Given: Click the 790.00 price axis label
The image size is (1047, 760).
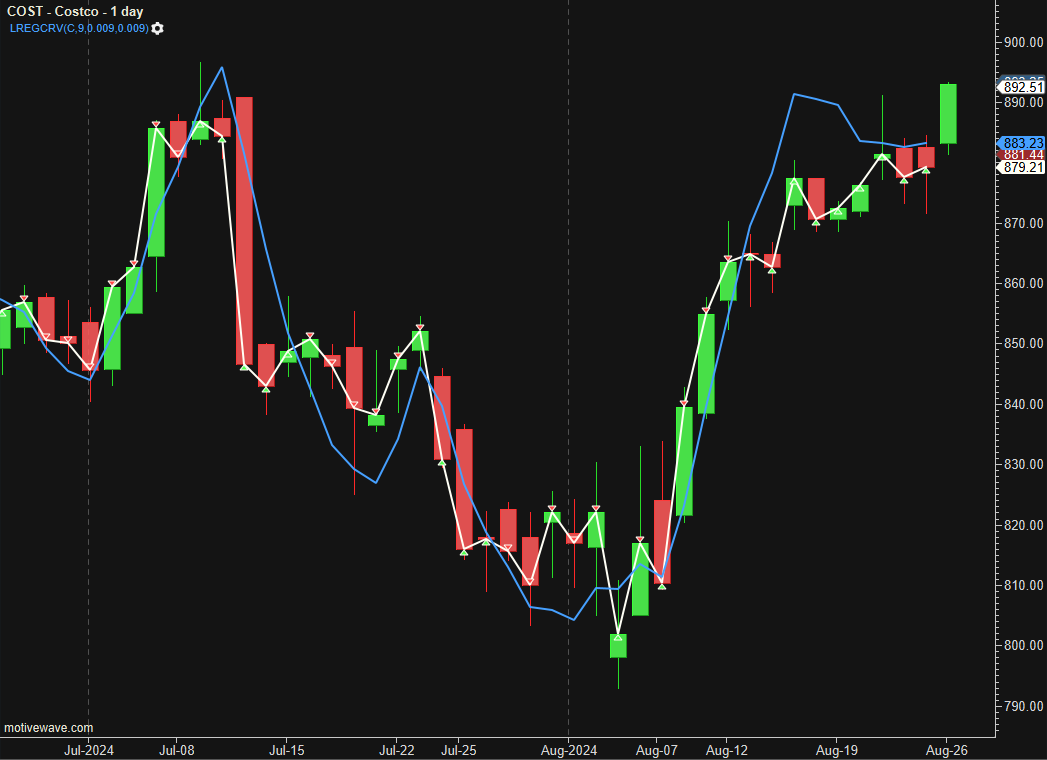Looking at the screenshot, I should pyautogui.click(x=1023, y=706).
